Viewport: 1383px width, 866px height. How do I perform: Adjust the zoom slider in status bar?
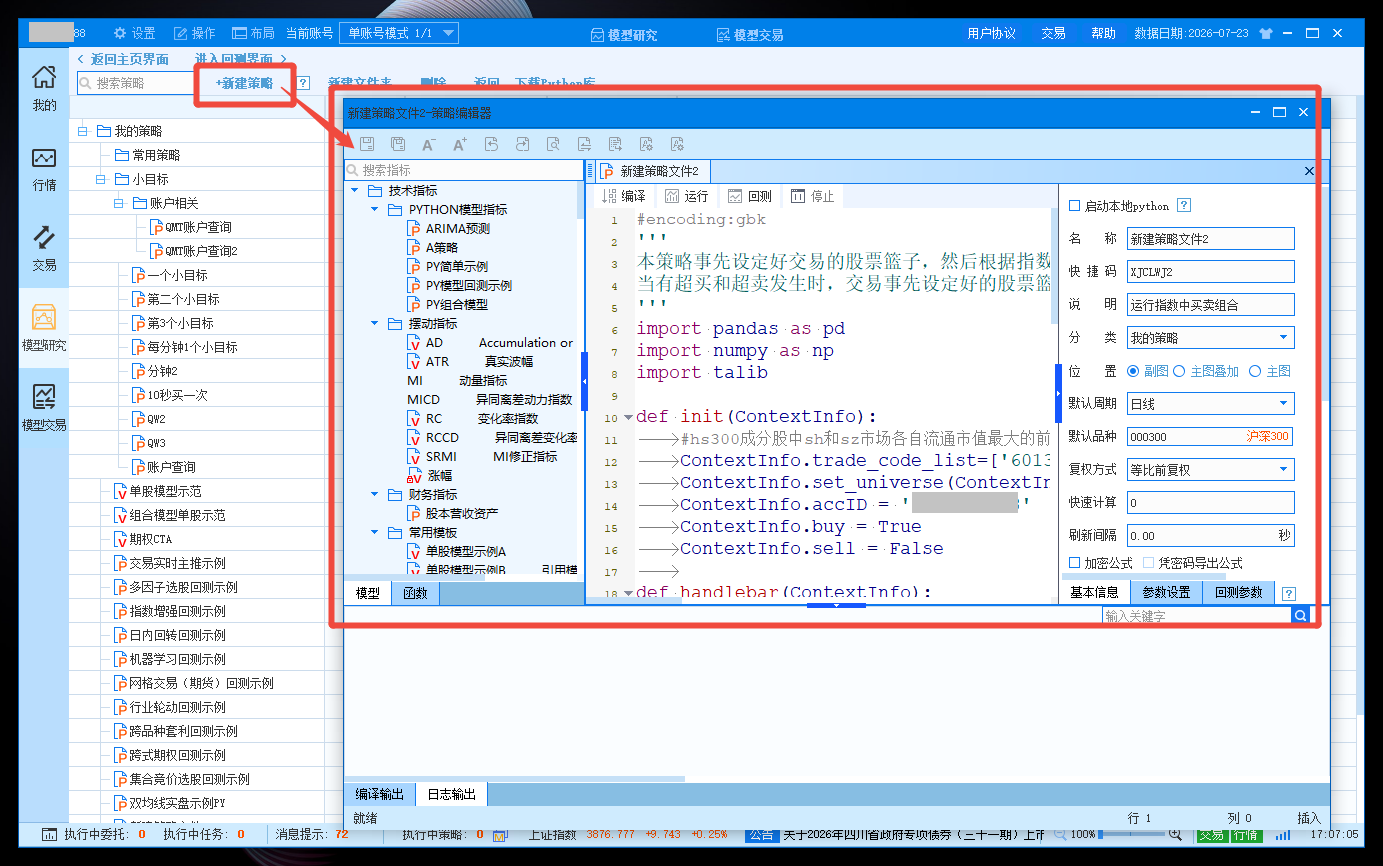tap(1132, 834)
